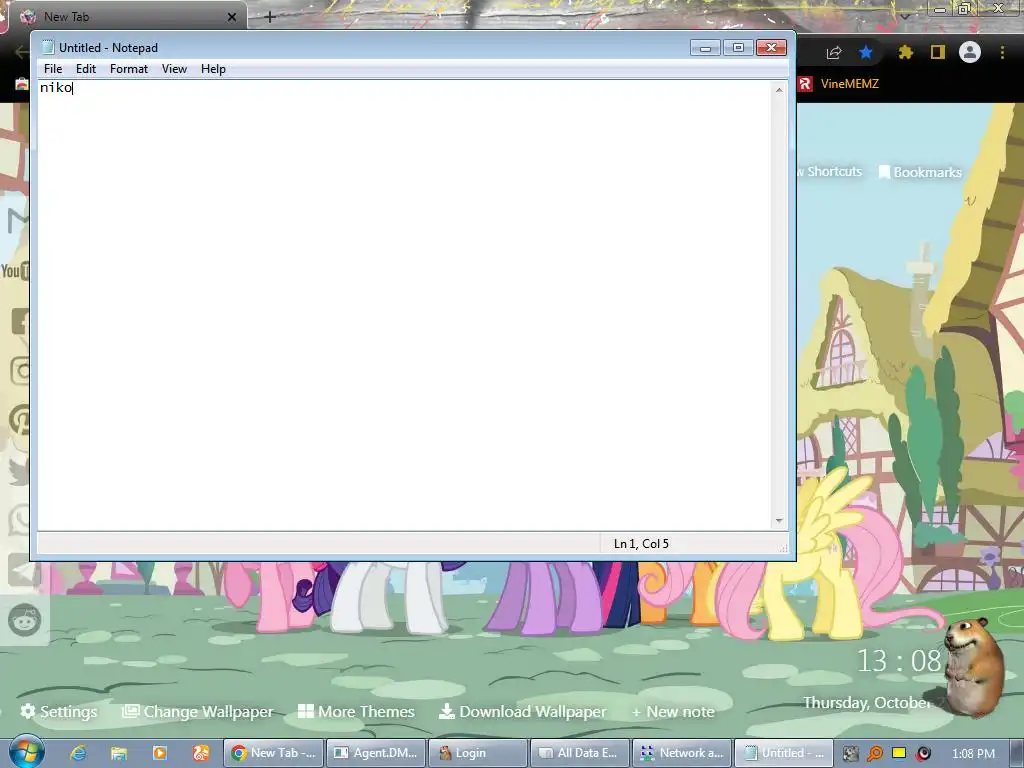Viewport: 1024px width, 768px height.
Task: Switch to the Network a... taskbar button
Action: click(x=682, y=753)
